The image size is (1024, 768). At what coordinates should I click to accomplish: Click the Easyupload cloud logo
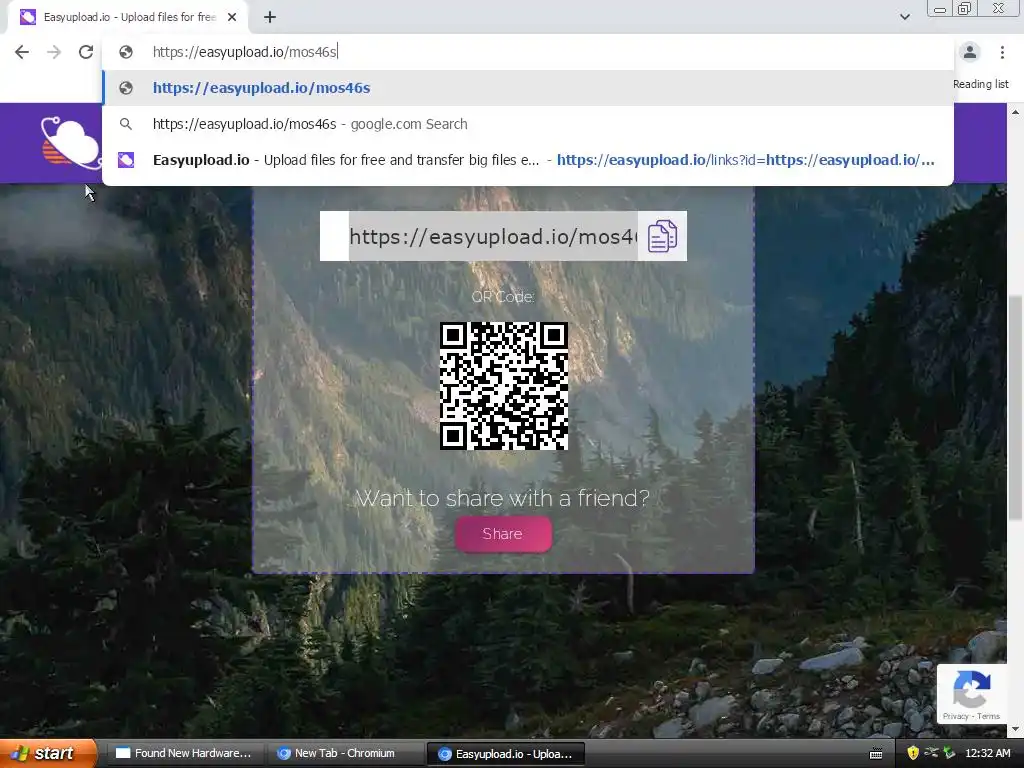point(71,144)
